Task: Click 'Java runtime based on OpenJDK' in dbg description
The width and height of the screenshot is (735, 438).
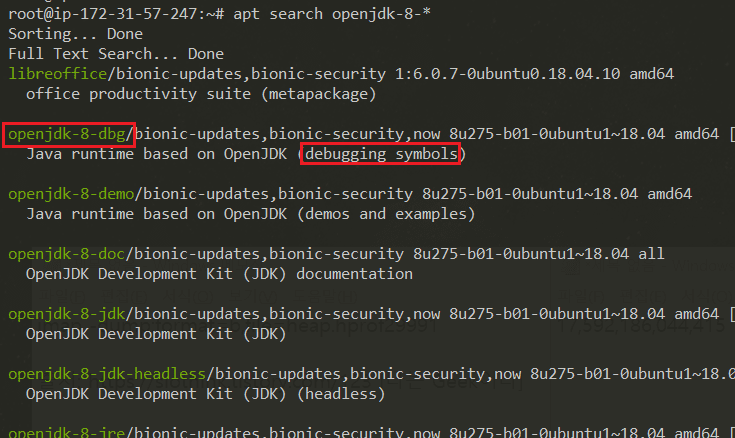Action: pyautogui.click(x=158, y=154)
